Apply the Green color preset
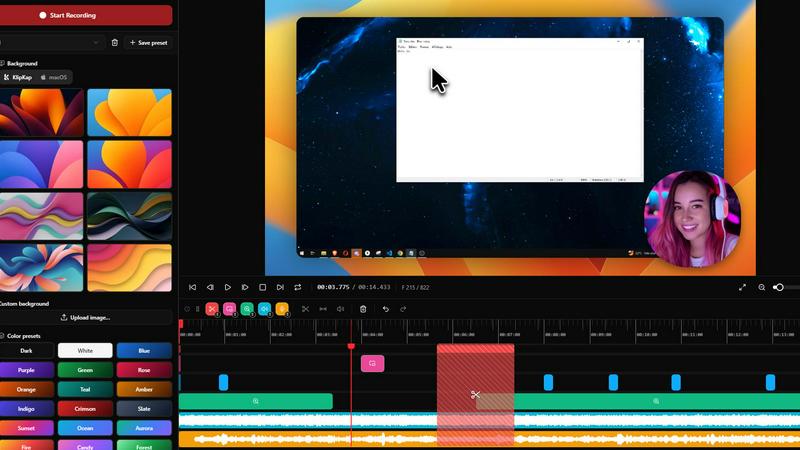Screen dimensions: 800x450 click(x=85, y=370)
